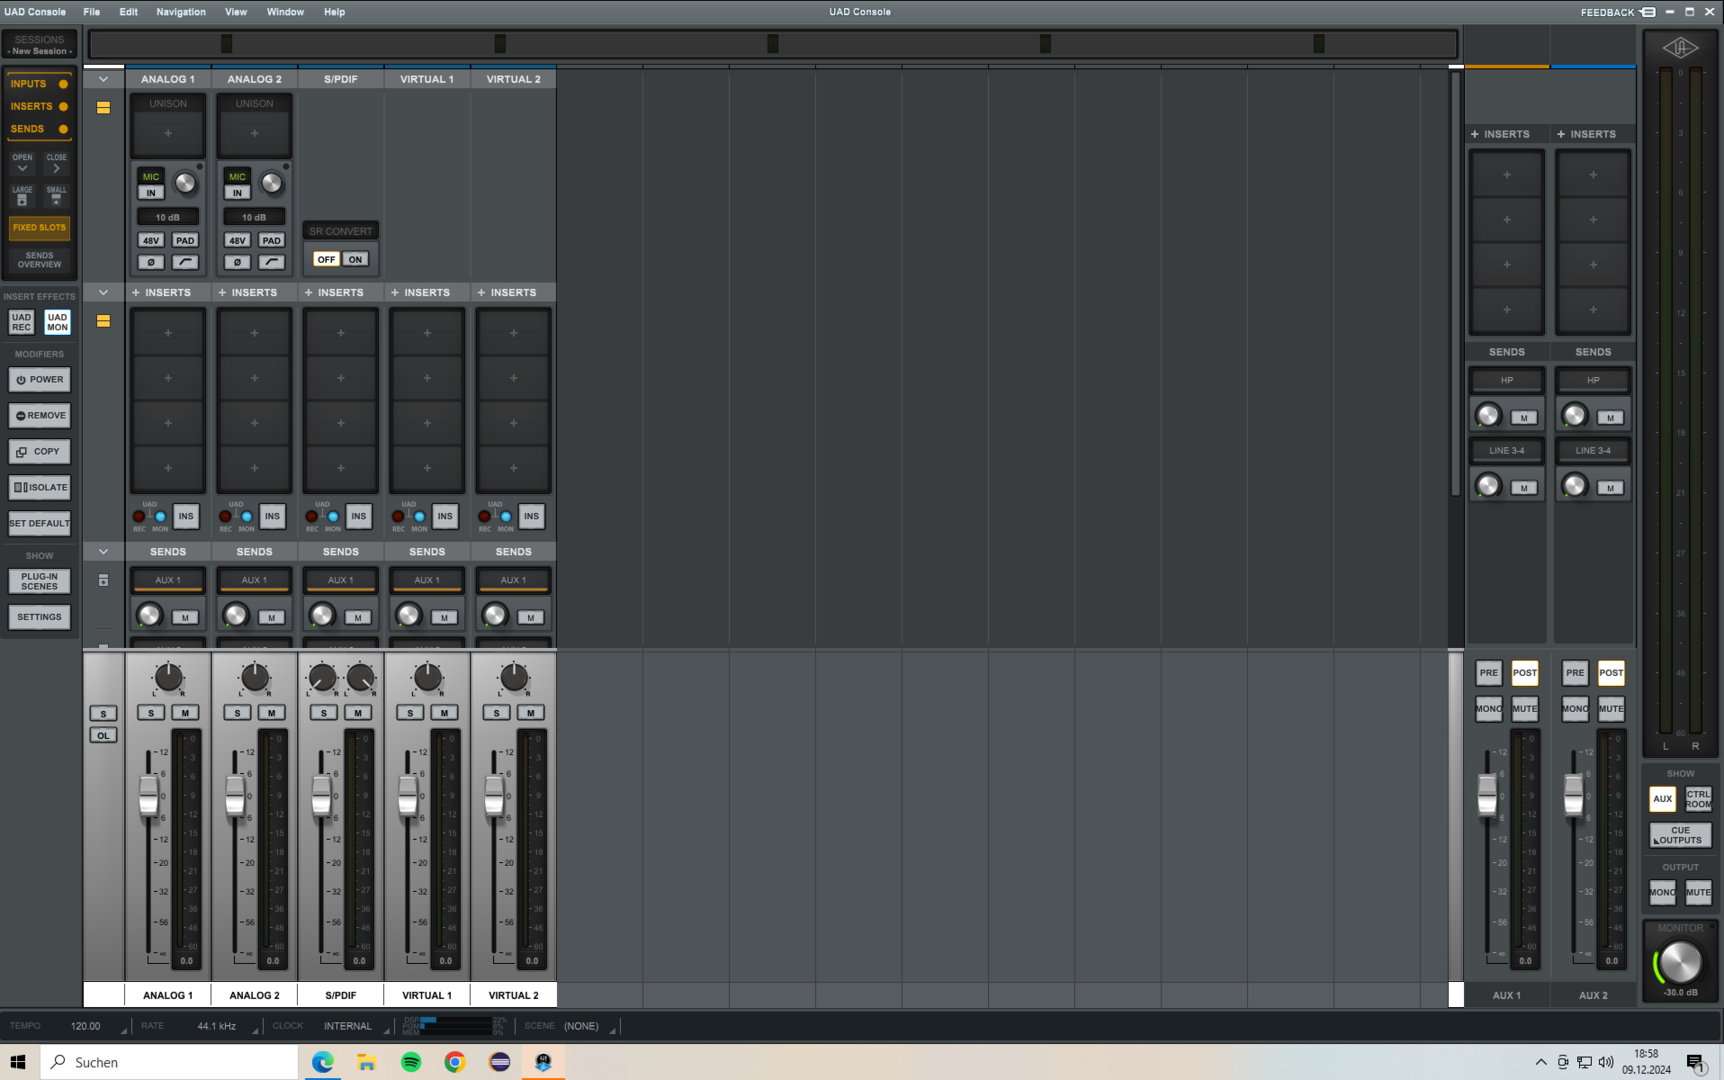Screen dimensions: 1724x1080
Task: Open Plug-In Scenes
Action: click(x=40, y=582)
